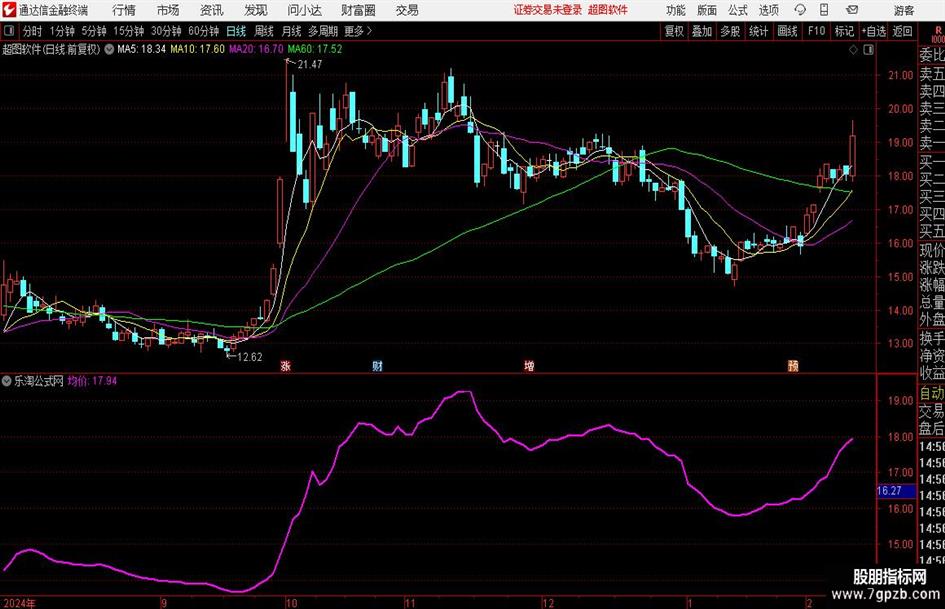
Task: Click the 多股 multi-stock button
Action: click(x=730, y=31)
